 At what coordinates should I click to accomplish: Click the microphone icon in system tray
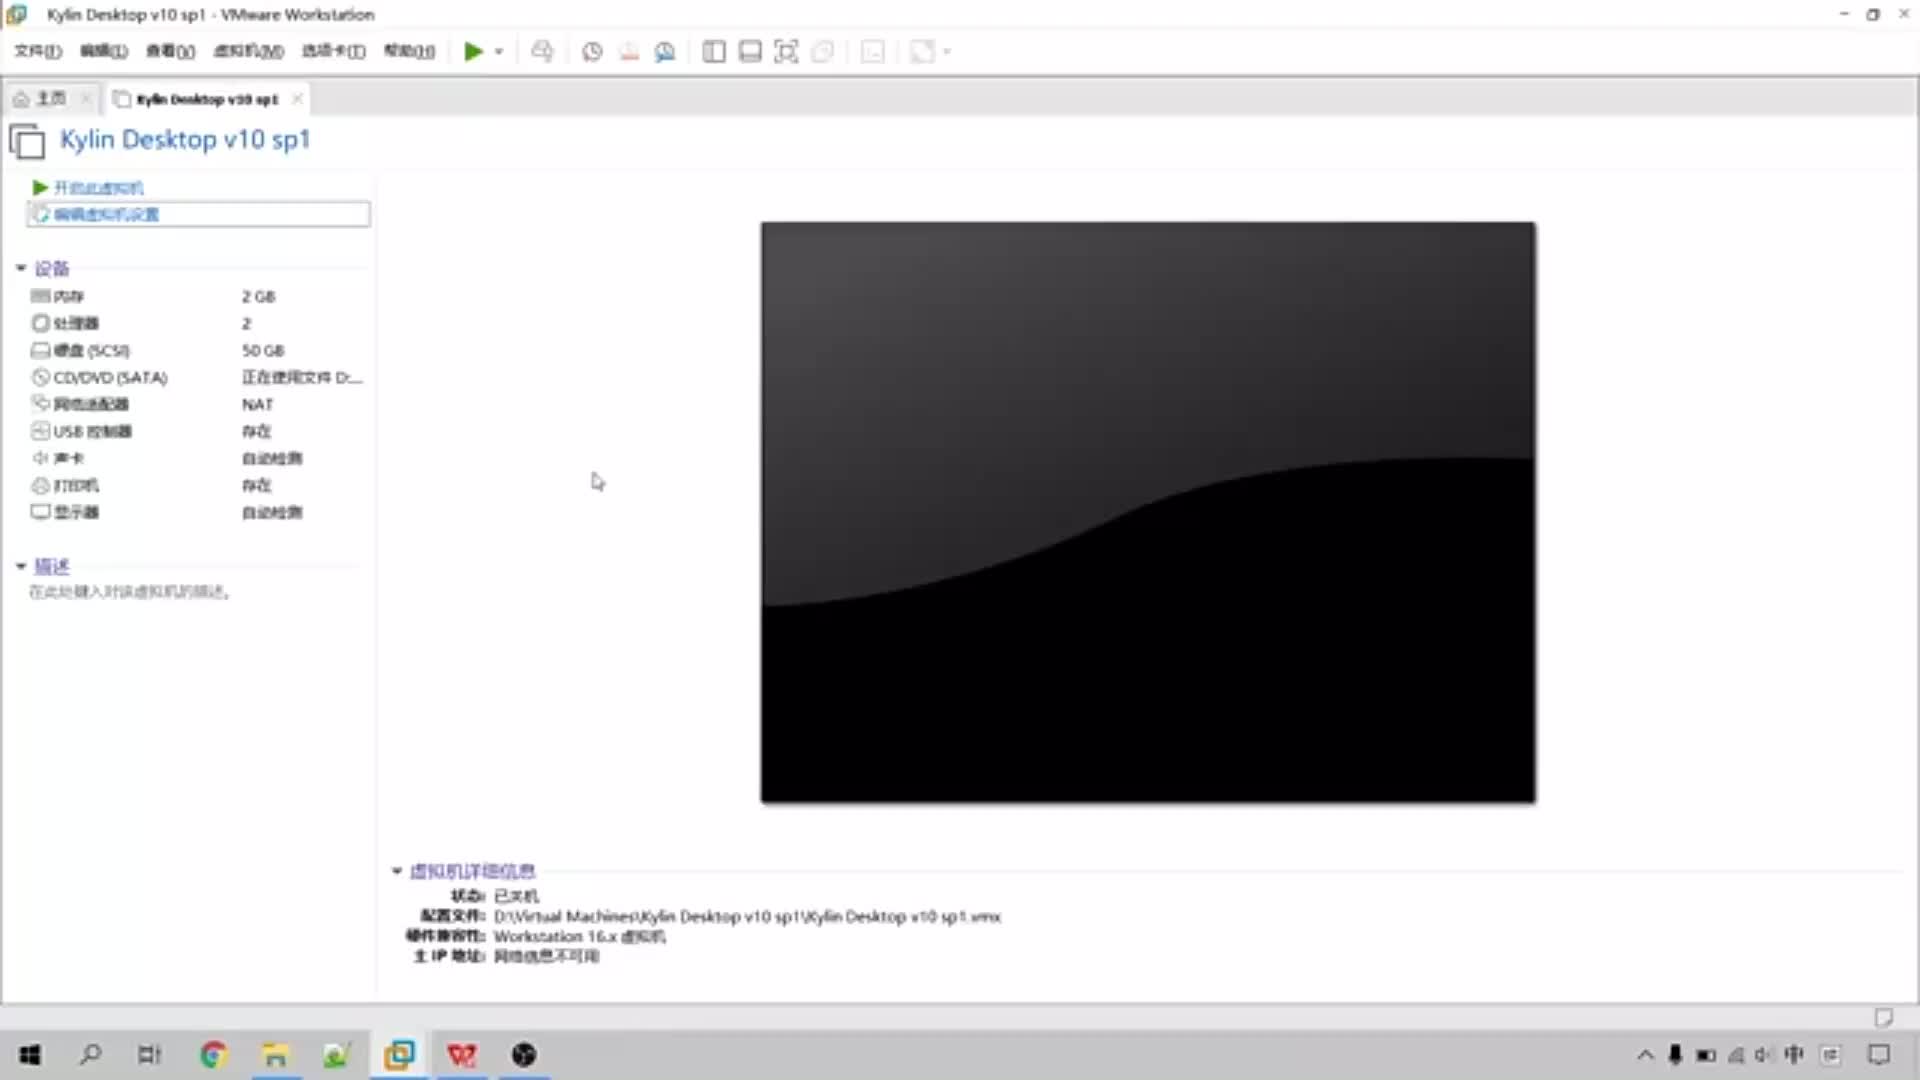[1675, 1054]
